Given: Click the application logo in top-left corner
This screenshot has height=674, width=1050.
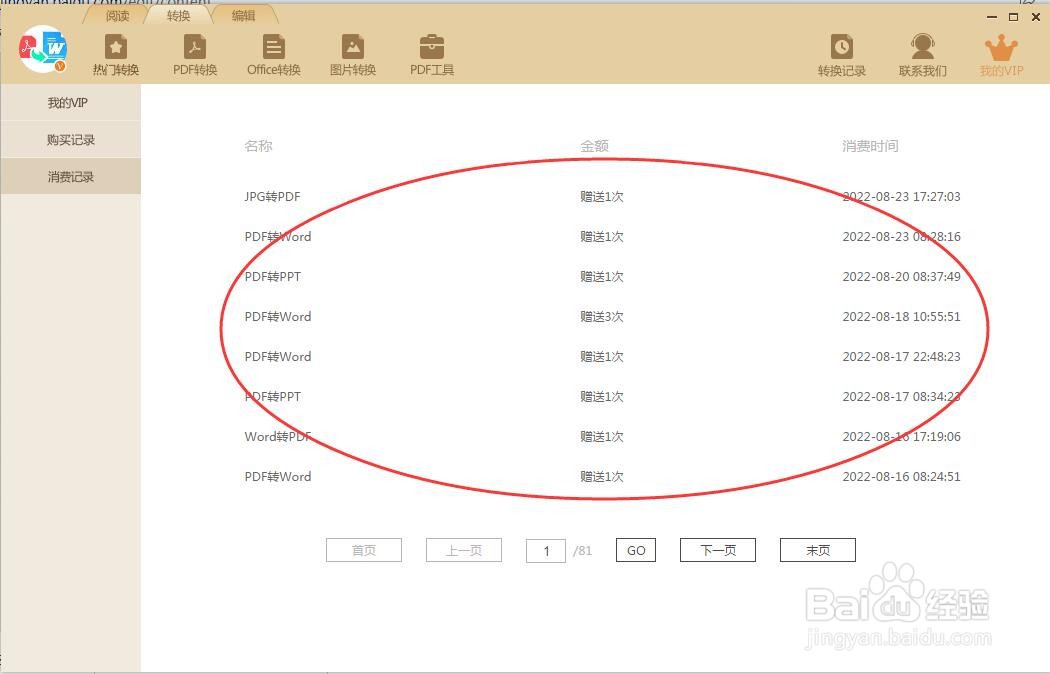Looking at the screenshot, I should click(42, 50).
